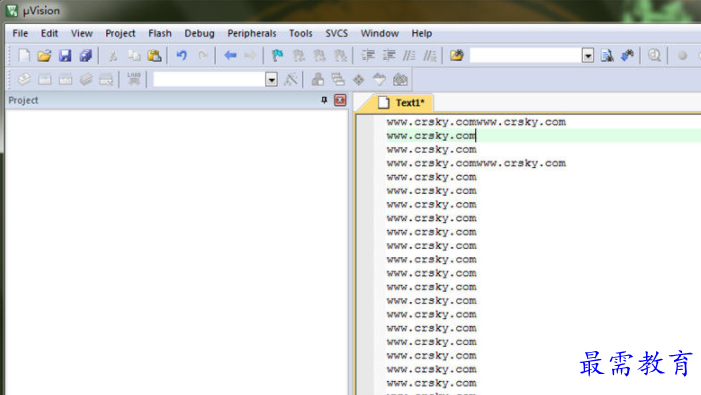This screenshot has height=395, width=701.
Task: Open the Tools menu
Action: click(300, 34)
